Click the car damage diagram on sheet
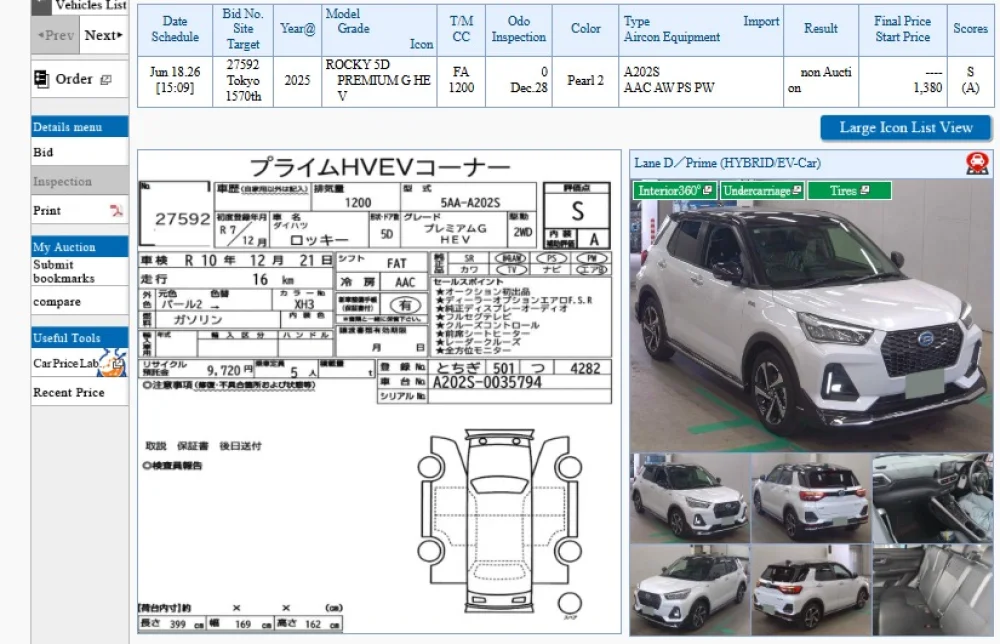This screenshot has height=644, width=1000. click(x=499, y=521)
